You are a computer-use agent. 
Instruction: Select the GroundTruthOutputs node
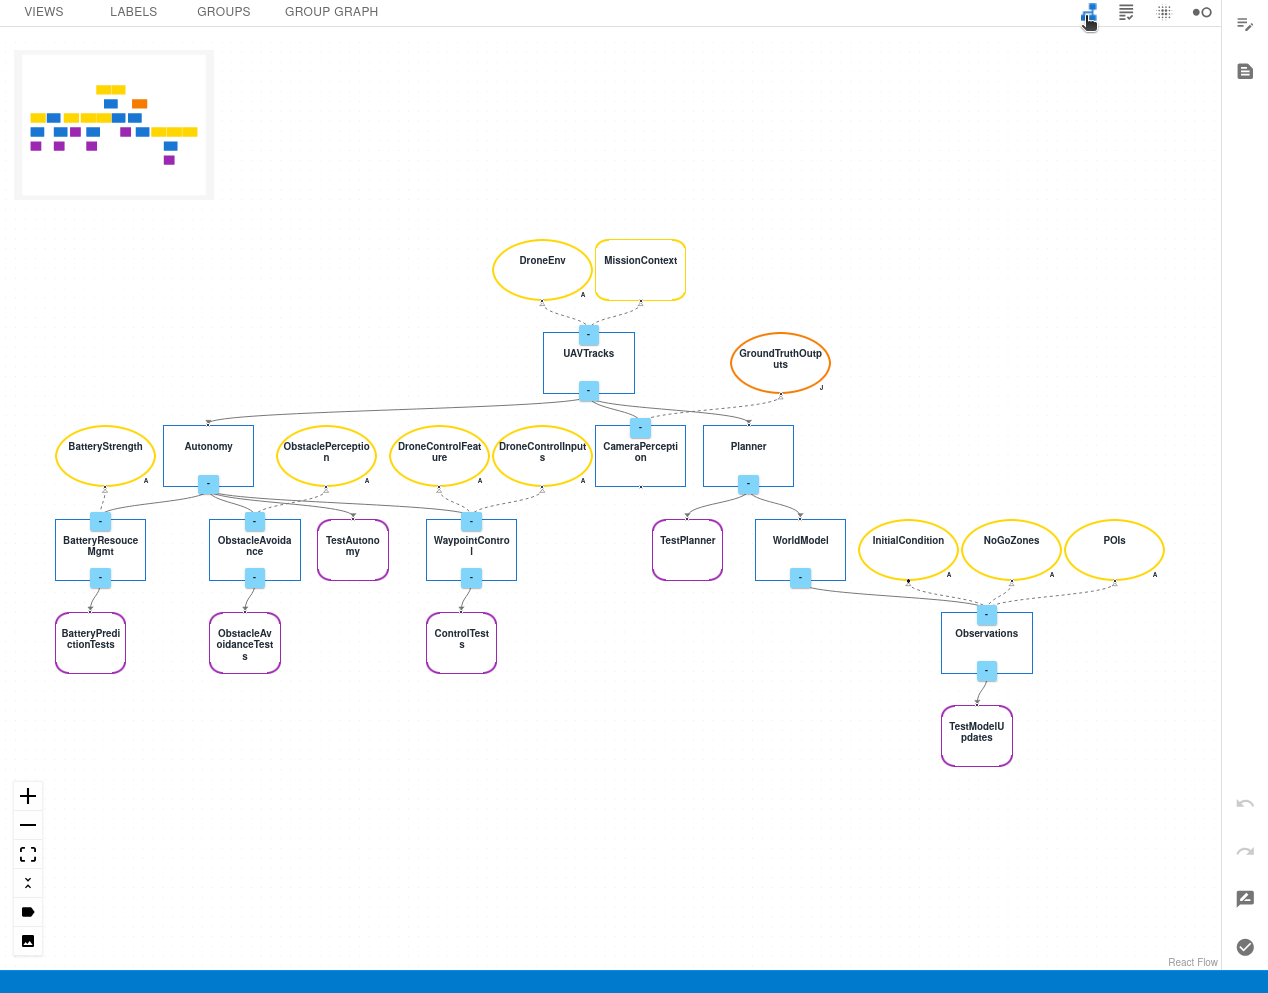click(x=780, y=363)
